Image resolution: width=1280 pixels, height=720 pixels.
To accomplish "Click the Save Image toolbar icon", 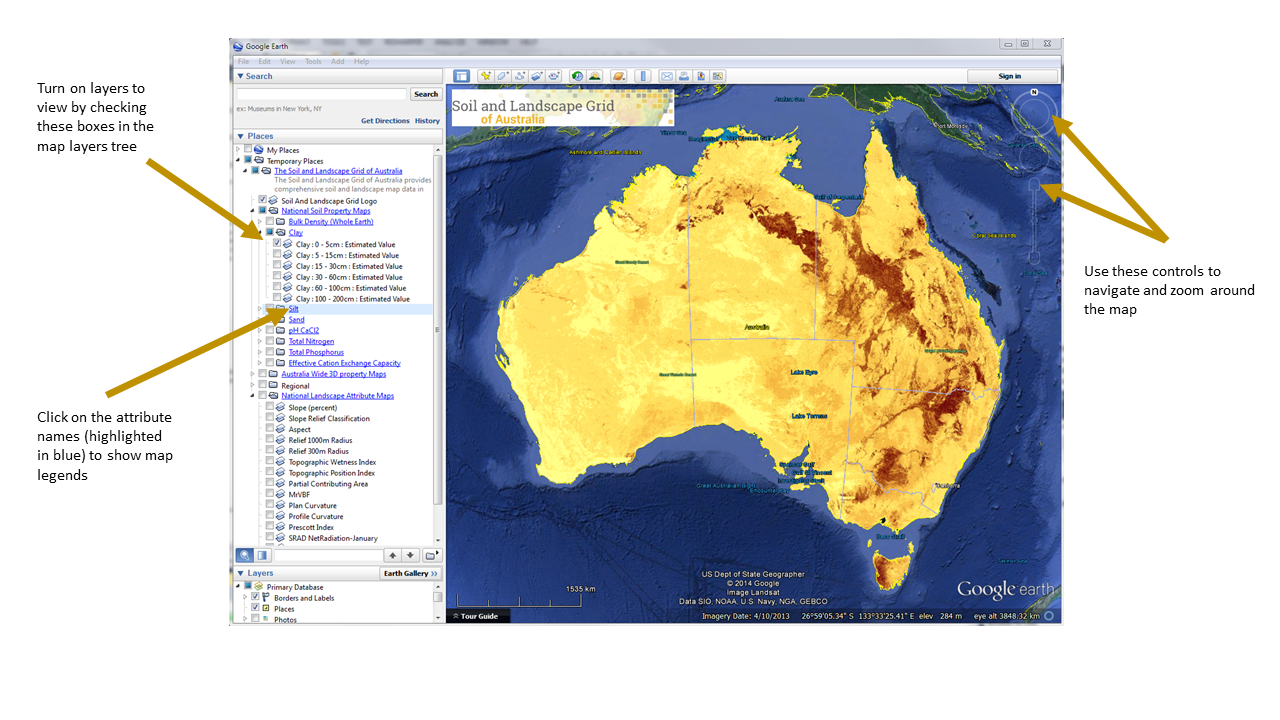I will 701,76.
